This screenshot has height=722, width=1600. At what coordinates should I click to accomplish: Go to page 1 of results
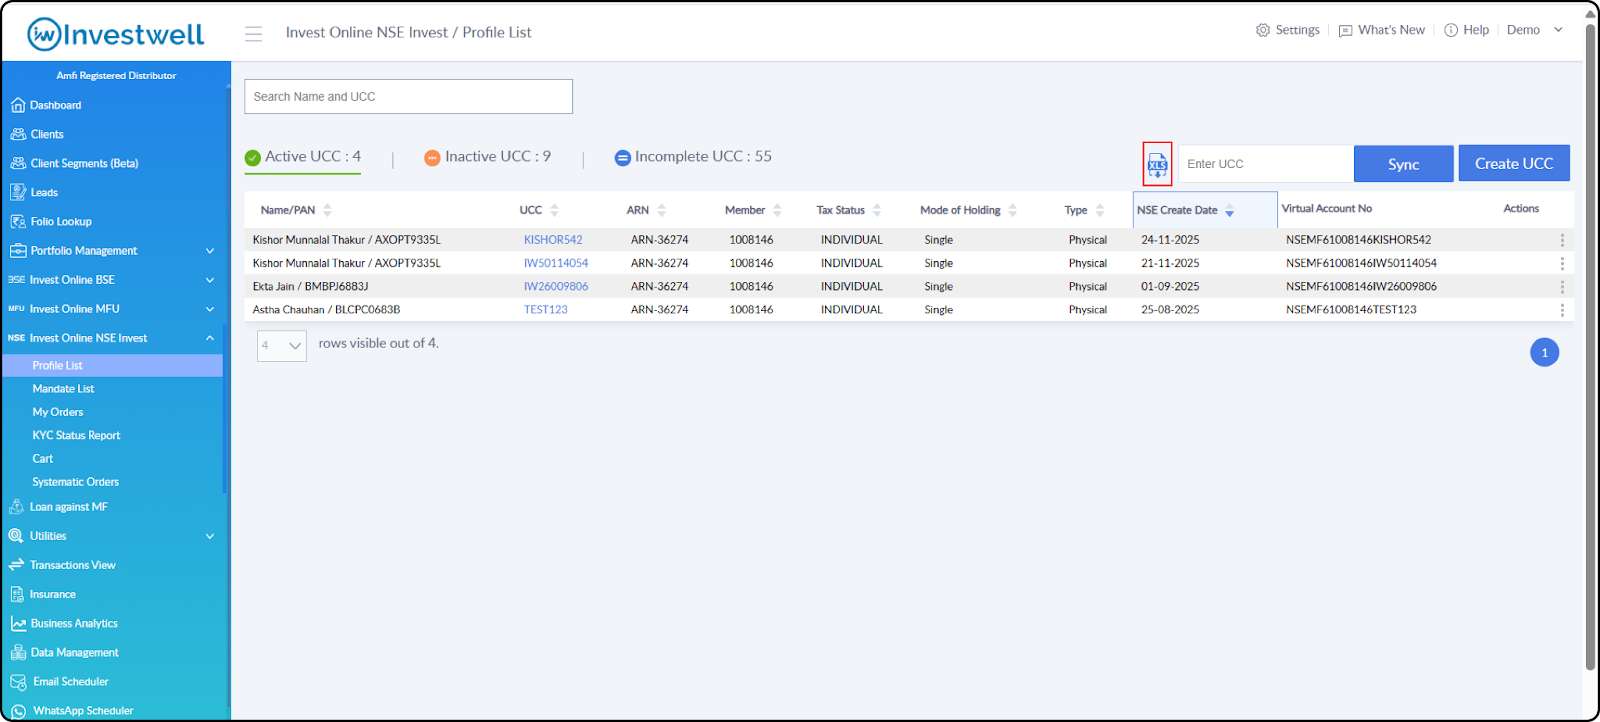[x=1545, y=352]
